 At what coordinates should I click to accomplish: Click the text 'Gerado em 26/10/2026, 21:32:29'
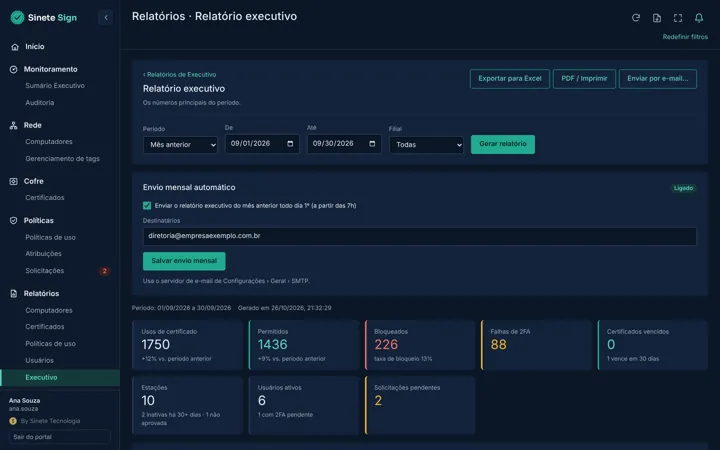tap(285, 308)
